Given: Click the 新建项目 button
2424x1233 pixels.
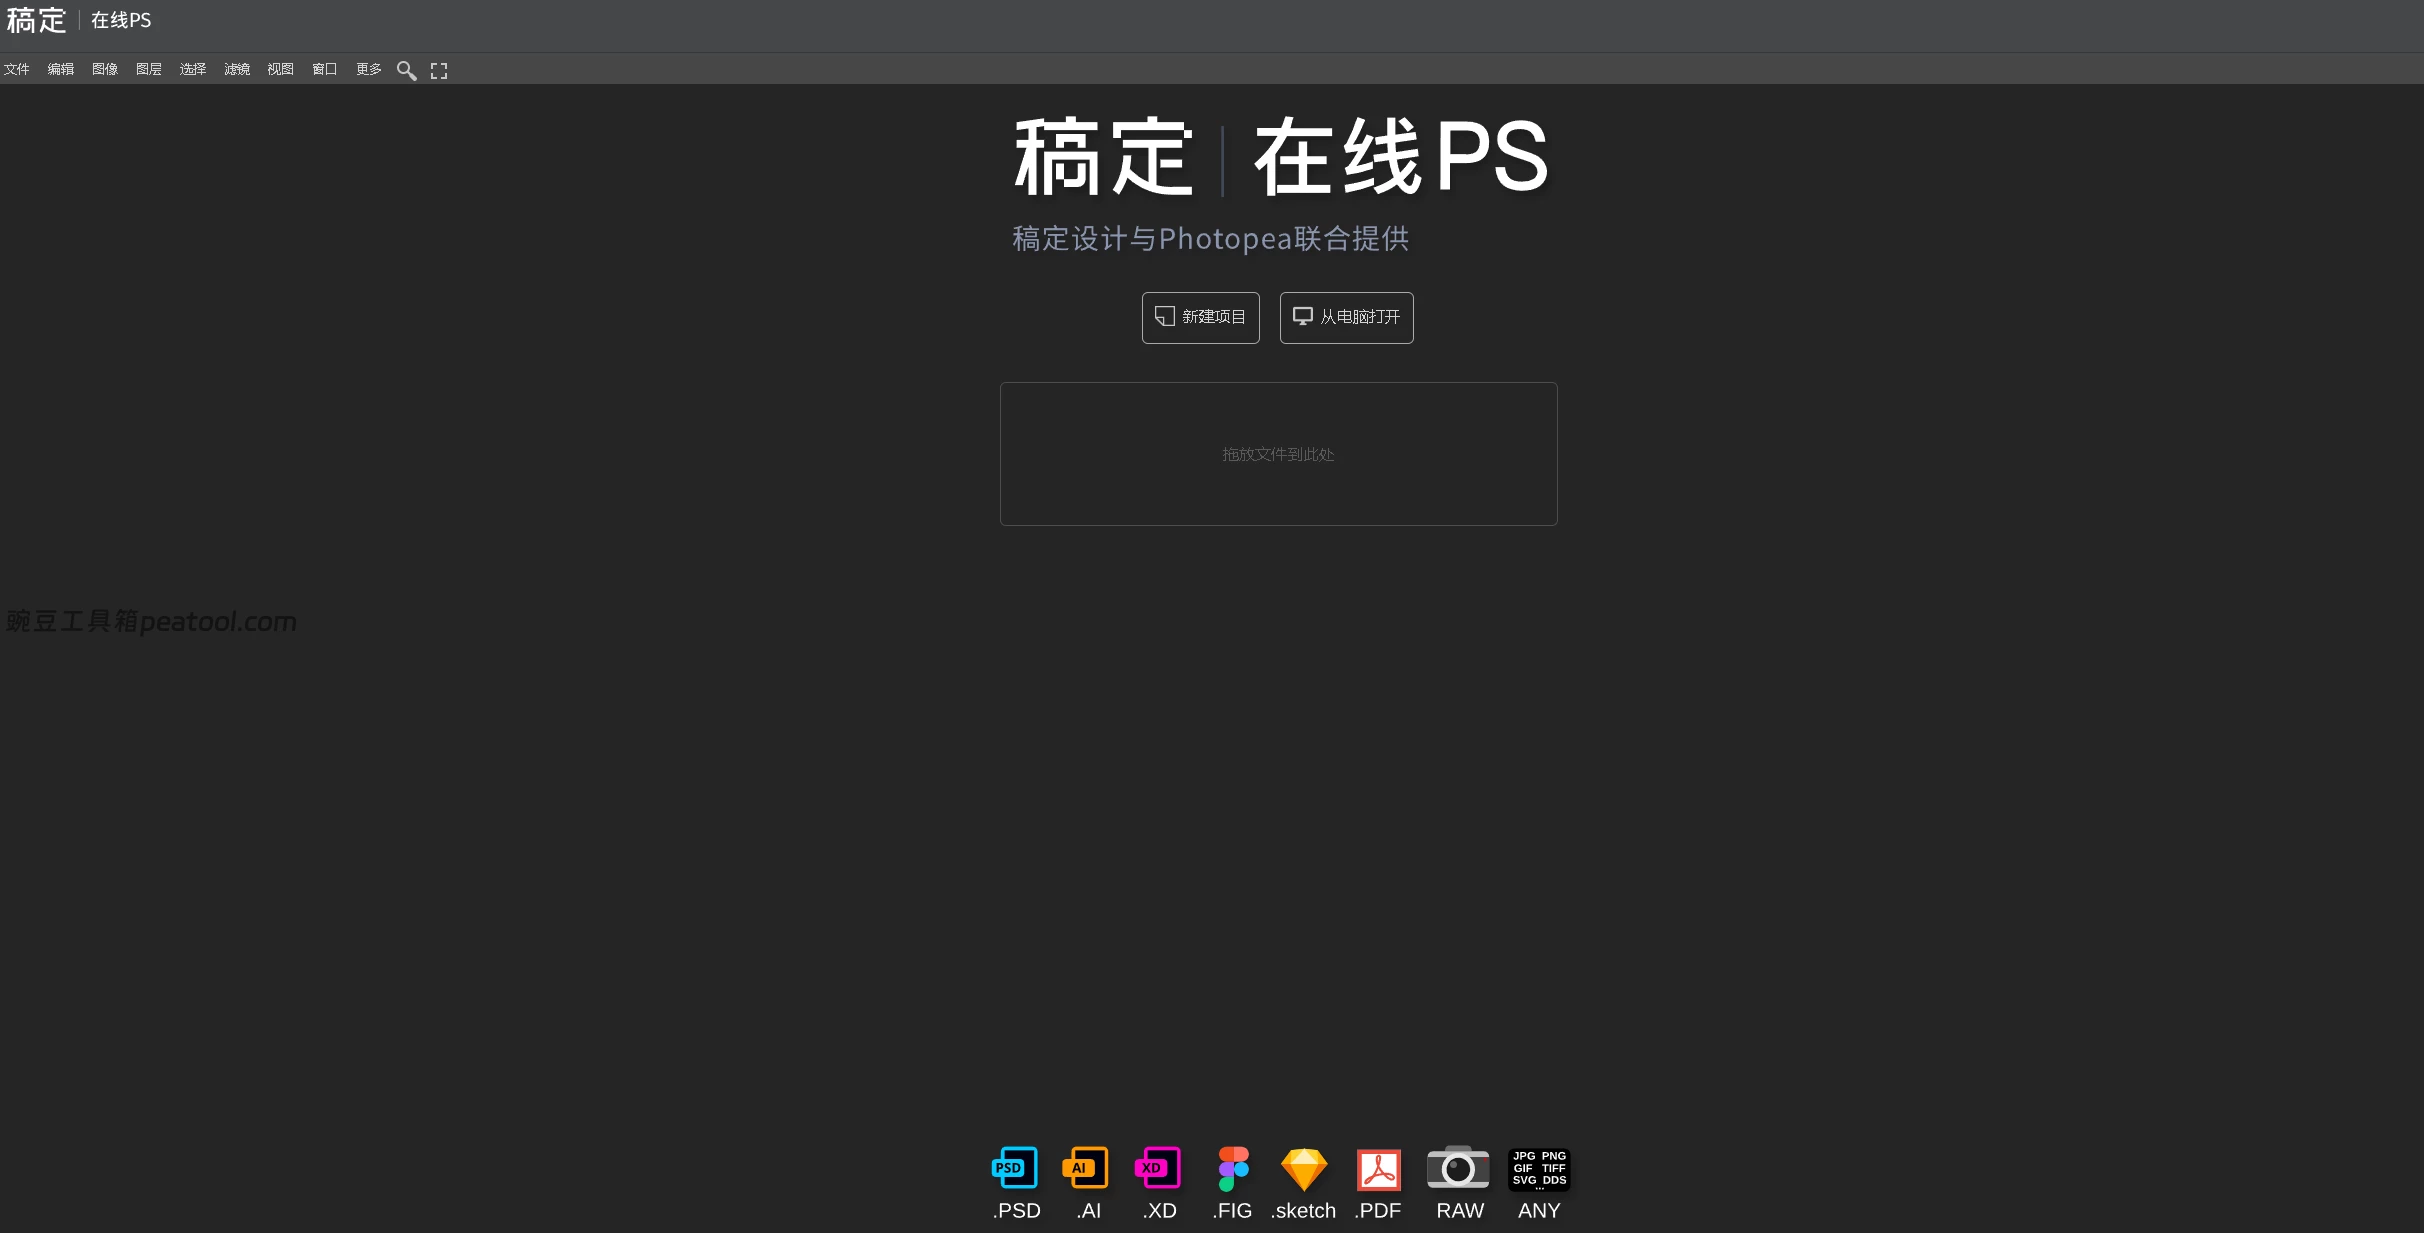Looking at the screenshot, I should point(1201,317).
